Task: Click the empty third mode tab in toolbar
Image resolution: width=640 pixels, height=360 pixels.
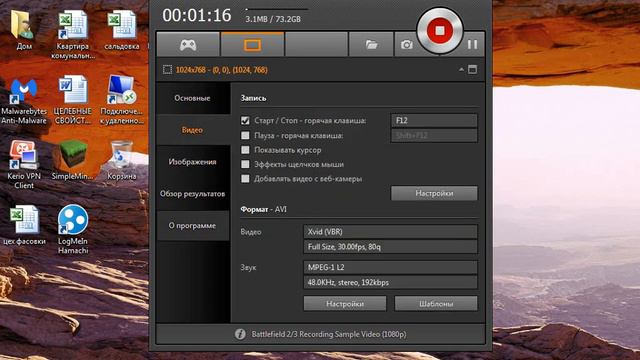Action: 316,44
